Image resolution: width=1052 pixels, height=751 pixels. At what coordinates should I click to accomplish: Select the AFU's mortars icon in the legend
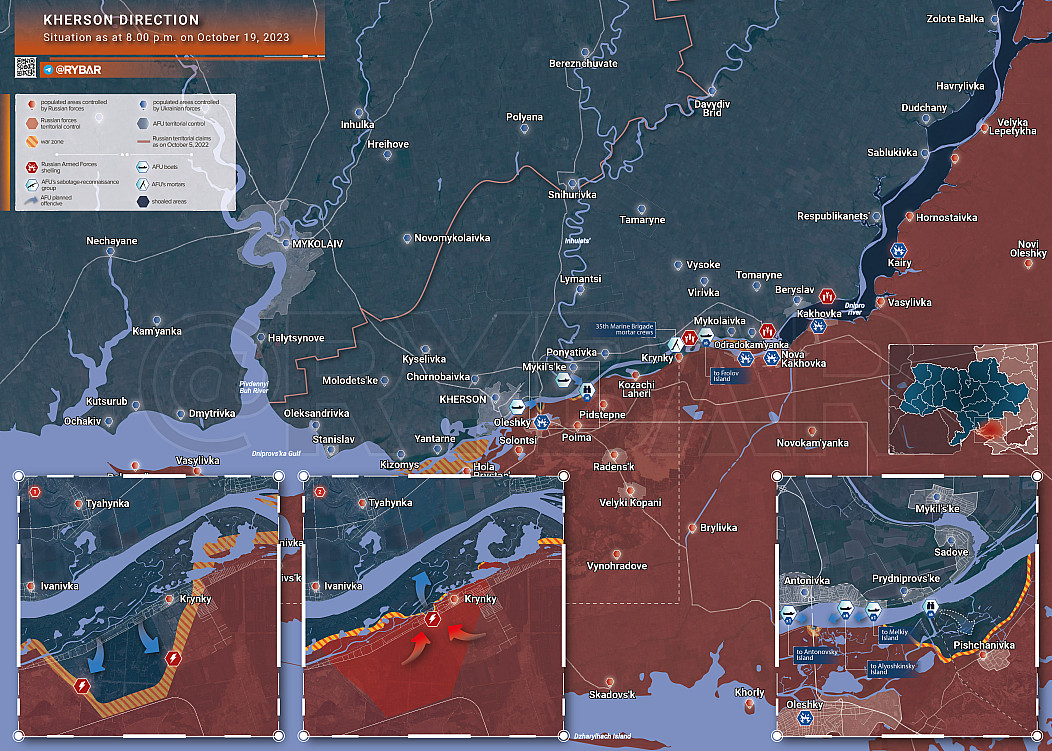(142, 184)
